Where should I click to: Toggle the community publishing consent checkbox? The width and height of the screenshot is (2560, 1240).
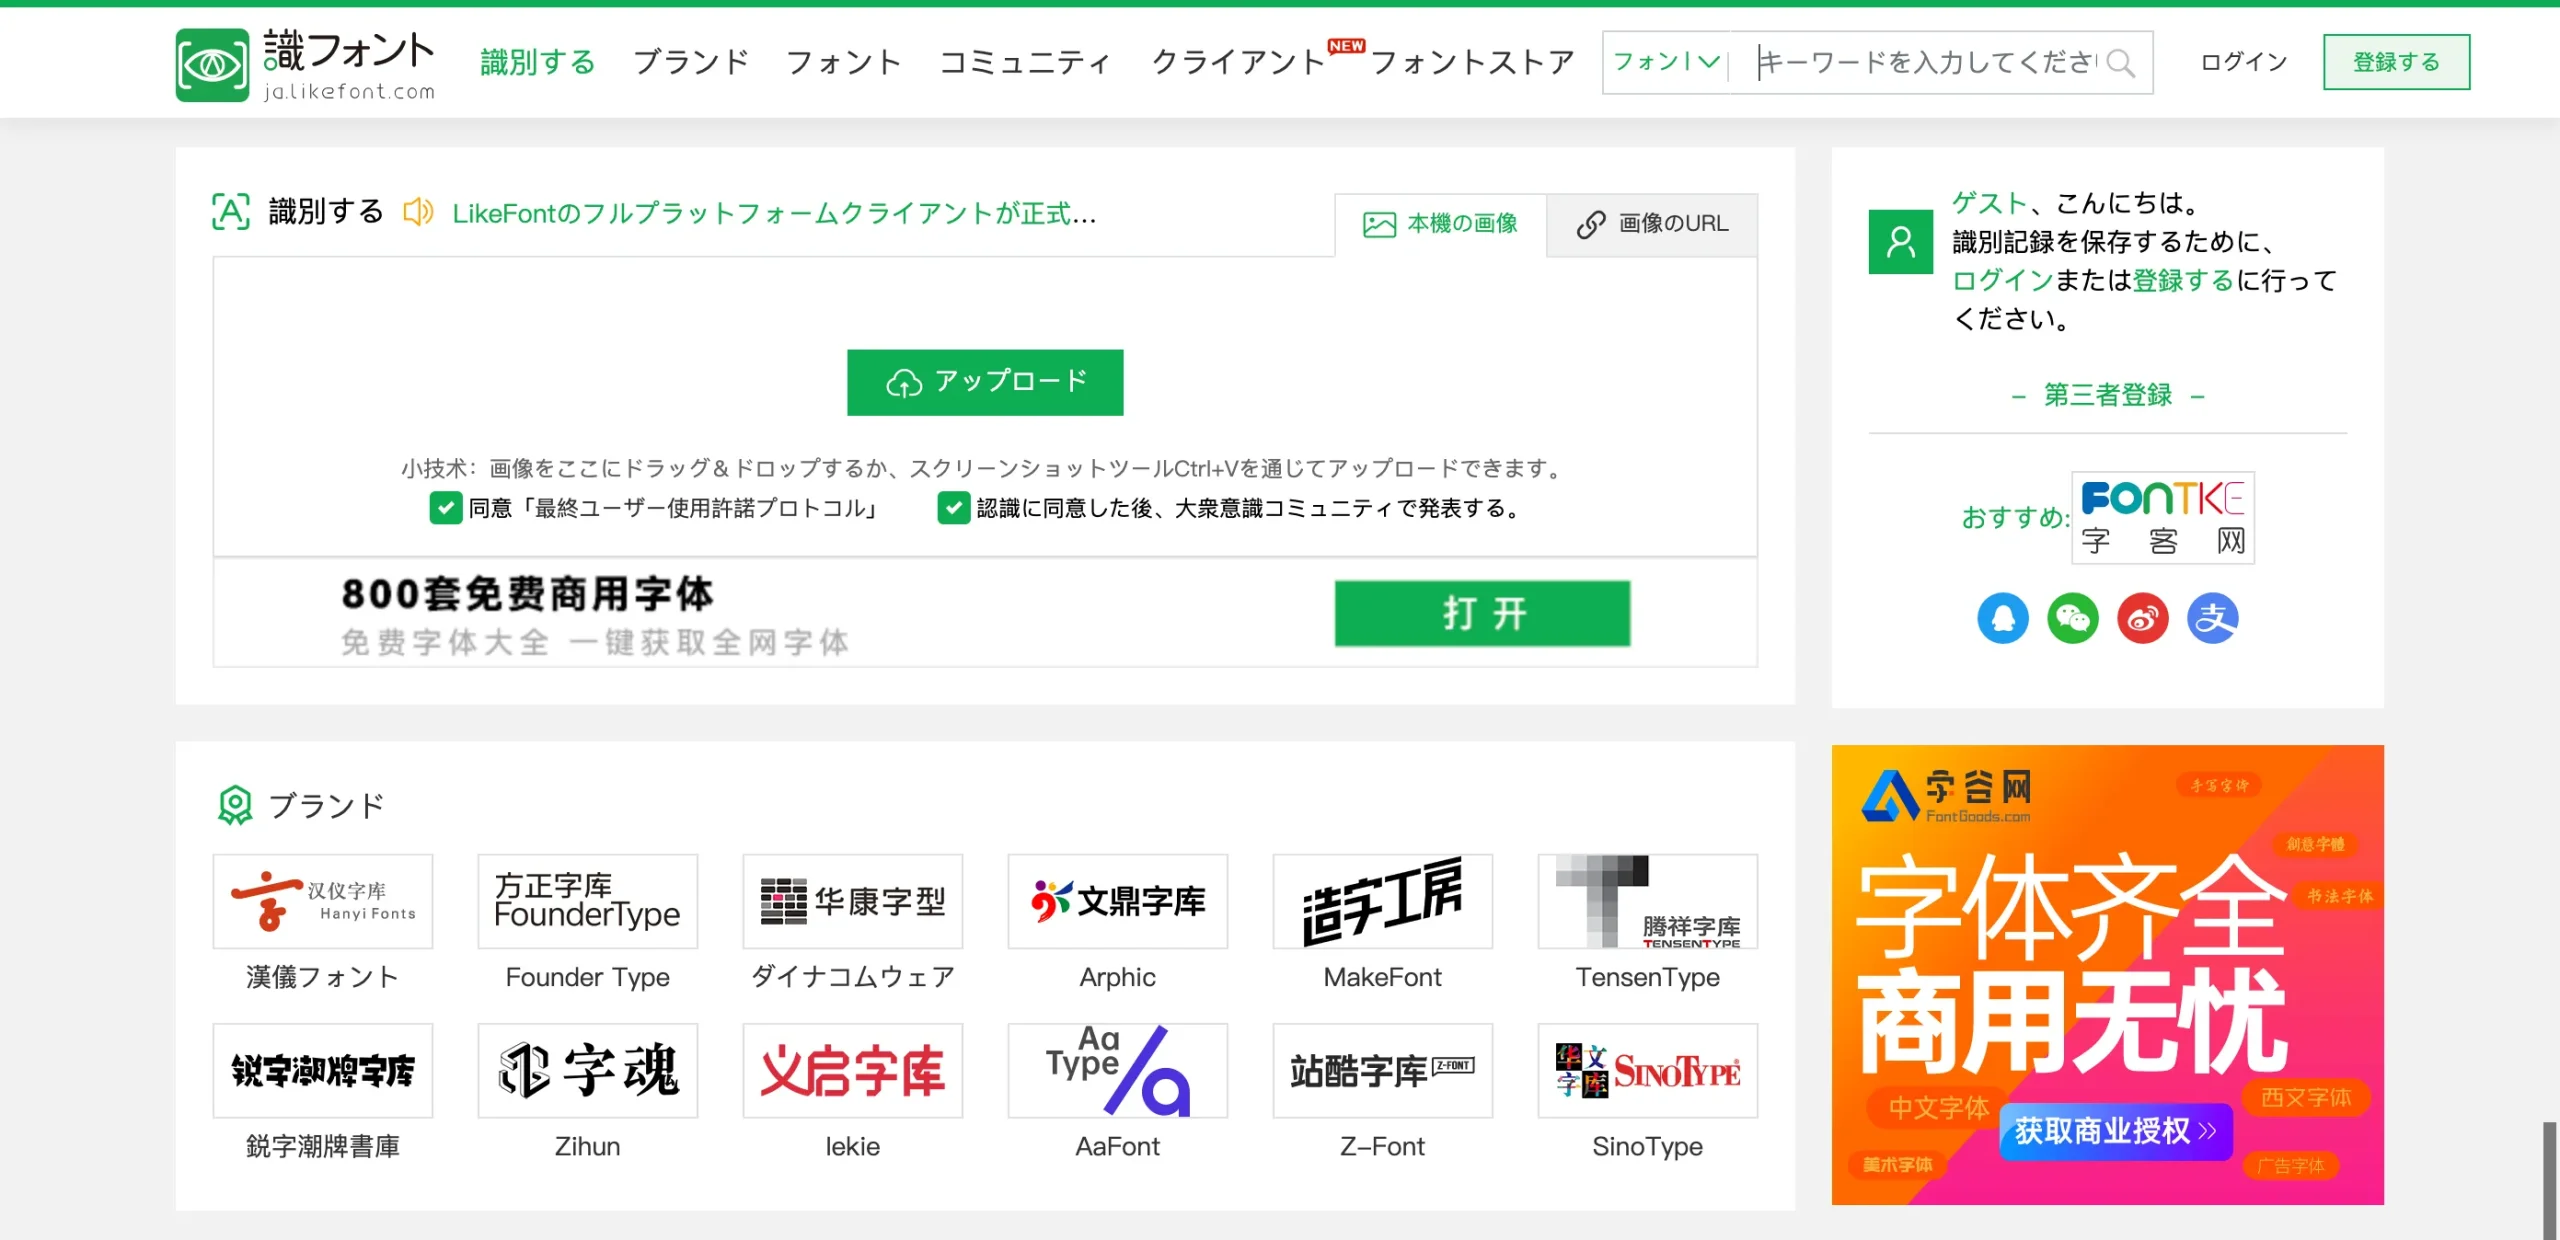(954, 508)
